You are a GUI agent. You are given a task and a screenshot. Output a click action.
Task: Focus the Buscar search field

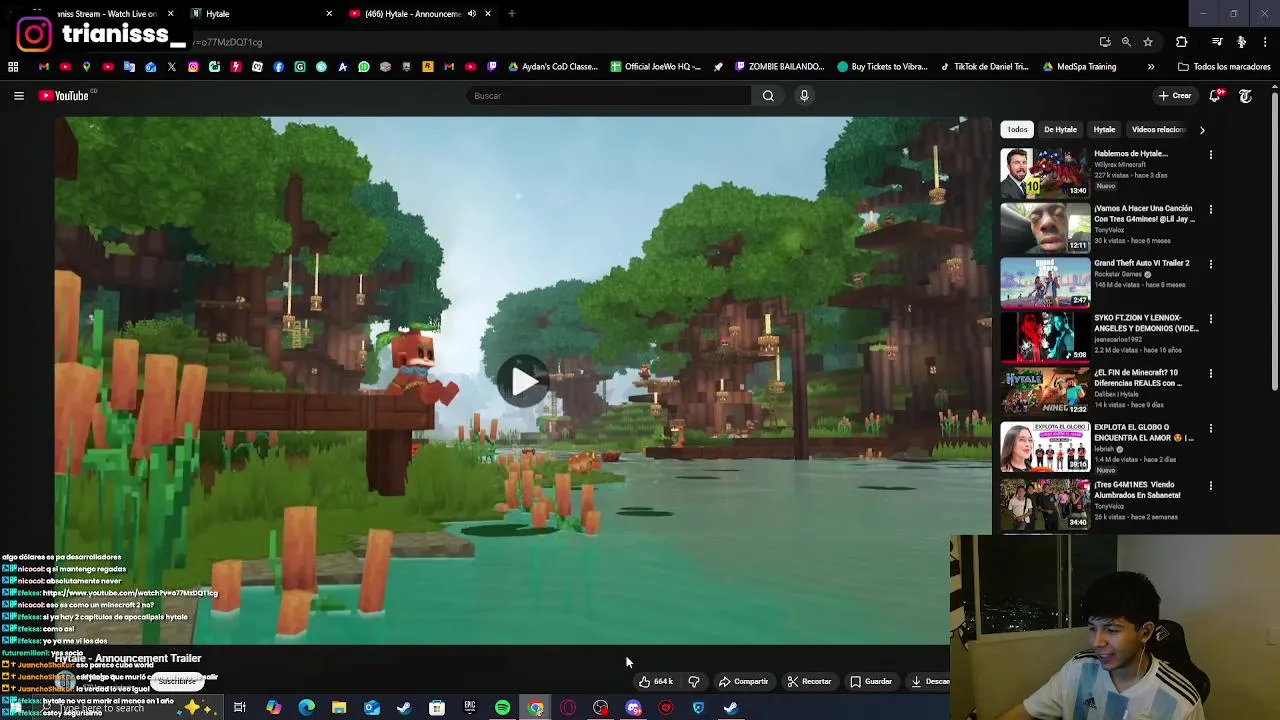click(608, 96)
